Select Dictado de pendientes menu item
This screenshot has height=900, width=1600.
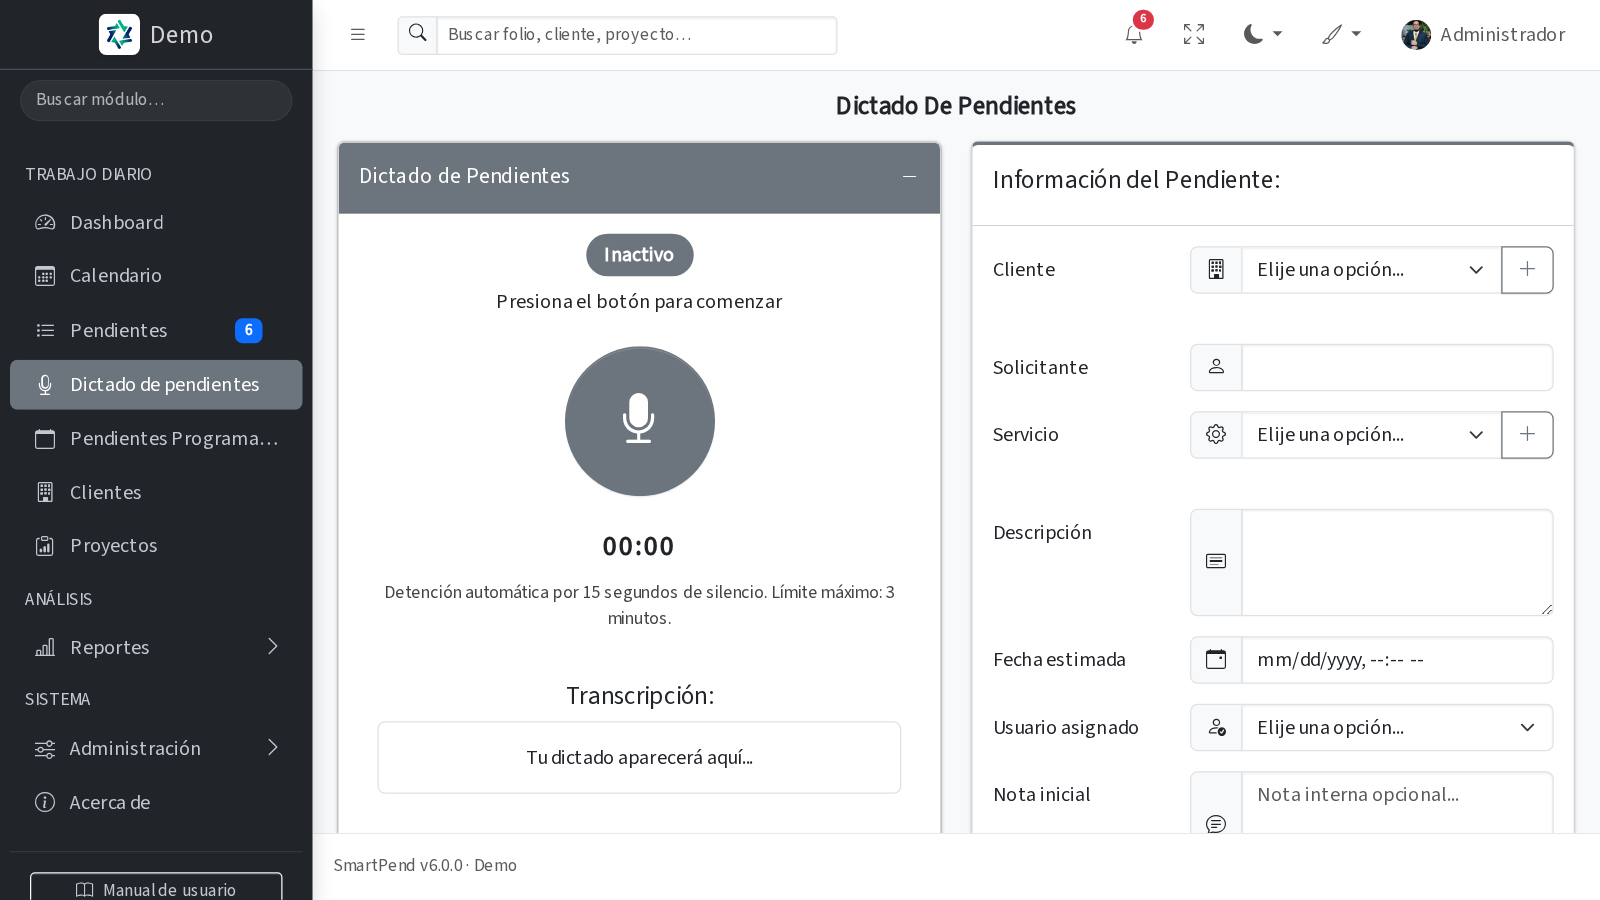(156, 384)
